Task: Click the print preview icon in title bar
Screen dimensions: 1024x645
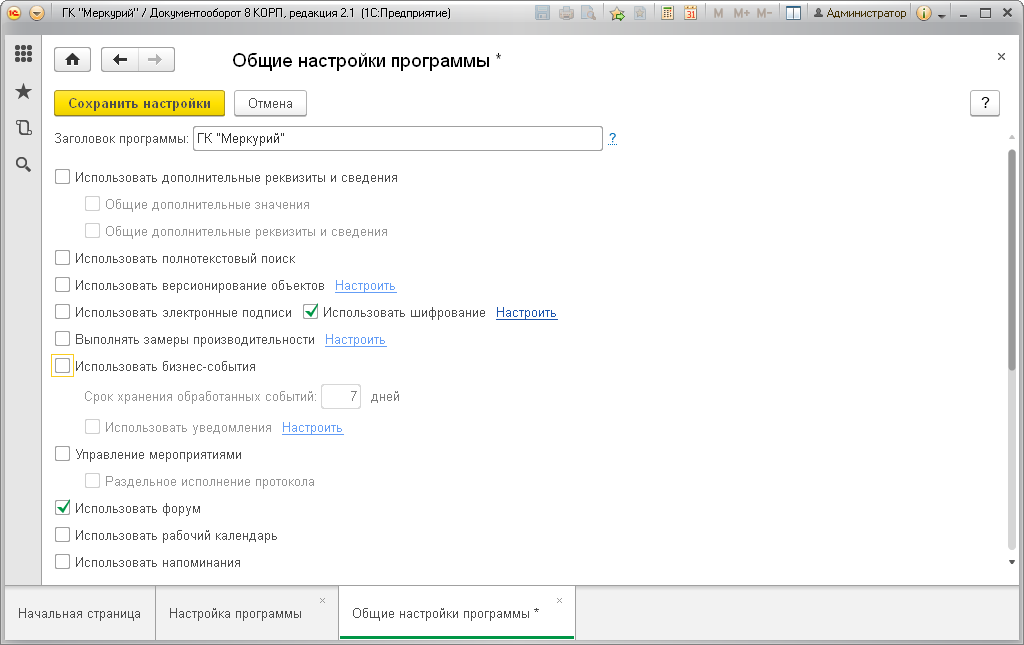Action: click(x=588, y=13)
